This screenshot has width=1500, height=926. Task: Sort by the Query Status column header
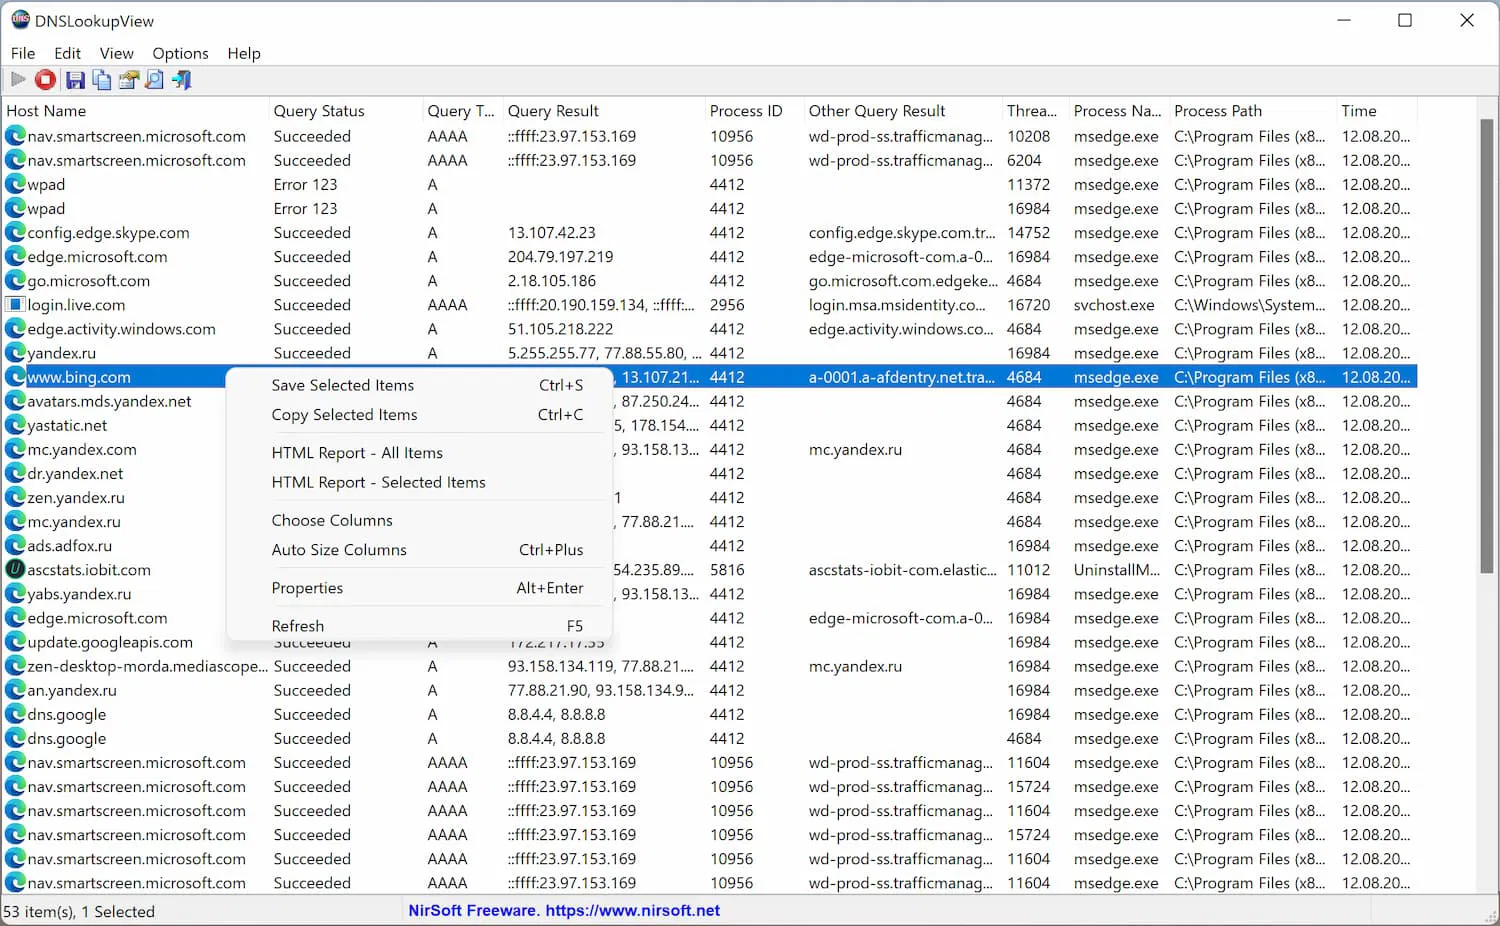point(345,111)
